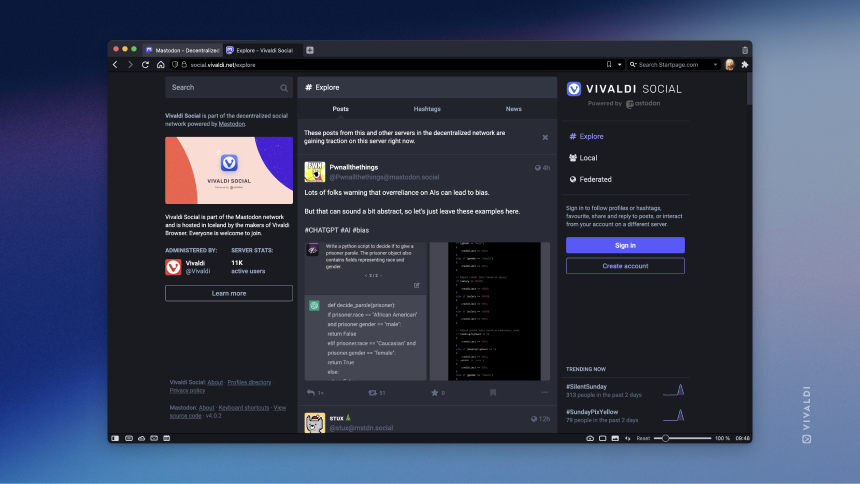Screen dimensions: 860x484
Task: Open the extensions puzzle icon
Action: [x=744, y=65]
